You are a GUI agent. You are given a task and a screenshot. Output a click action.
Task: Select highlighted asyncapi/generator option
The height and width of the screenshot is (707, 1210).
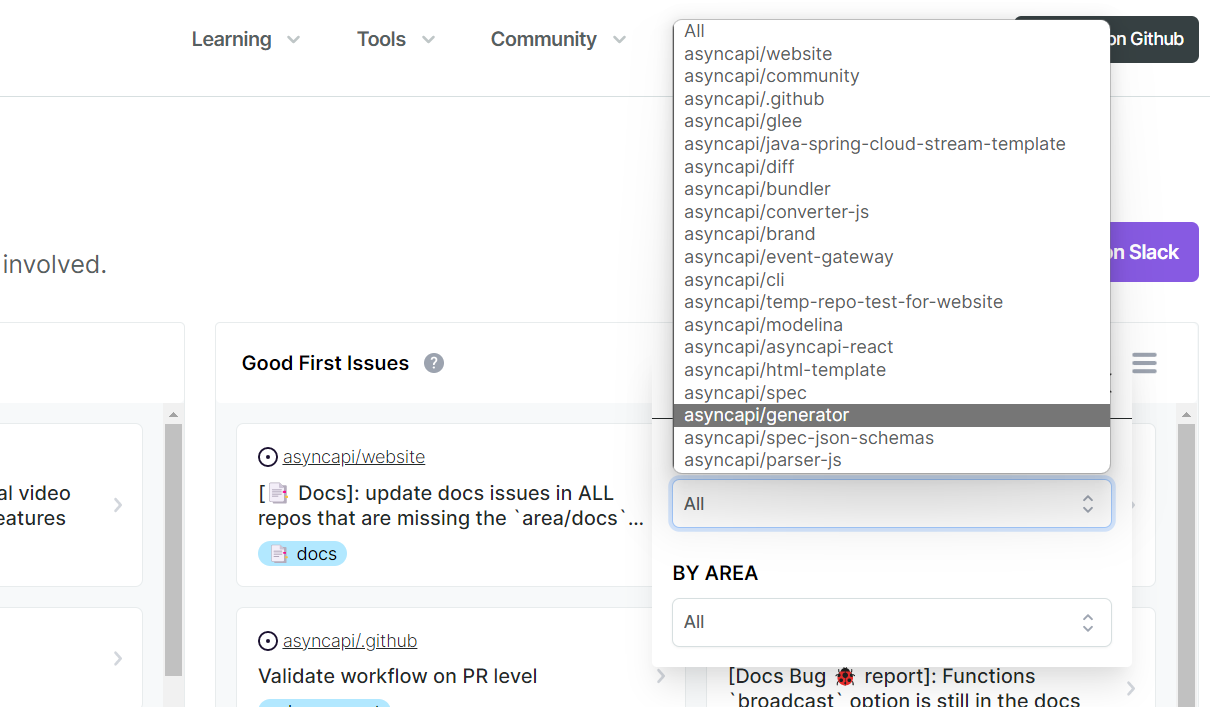point(892,415)
